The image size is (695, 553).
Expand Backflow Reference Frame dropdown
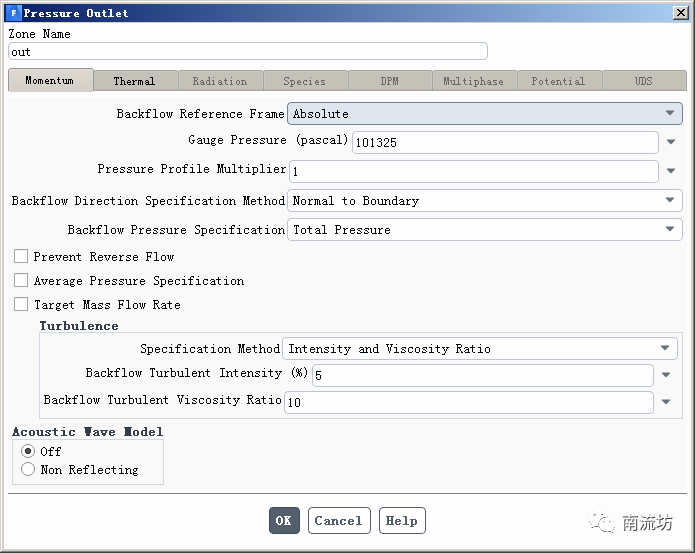485,114
